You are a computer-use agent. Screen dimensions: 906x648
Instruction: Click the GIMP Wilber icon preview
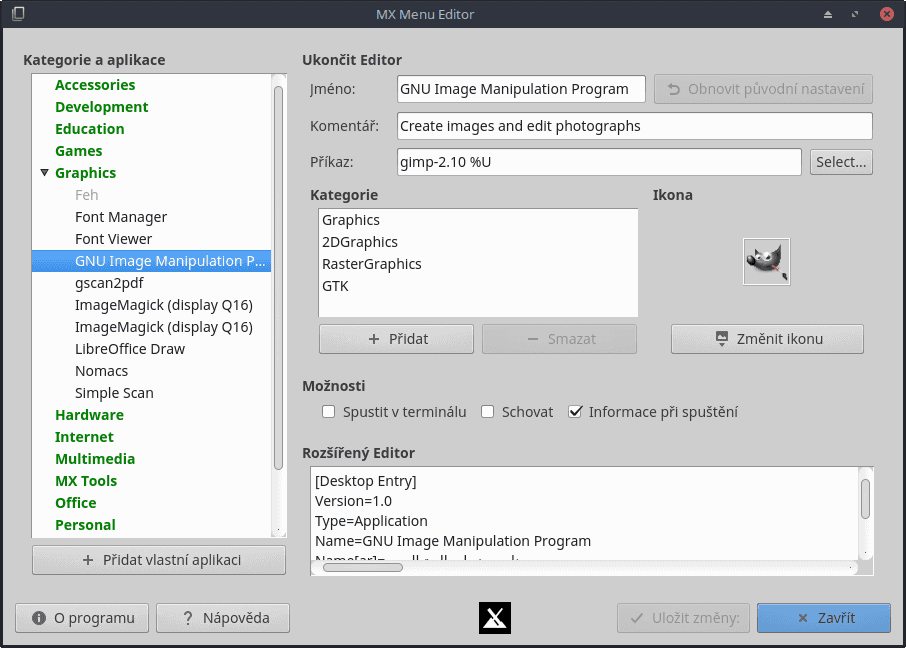coord(766,261)
